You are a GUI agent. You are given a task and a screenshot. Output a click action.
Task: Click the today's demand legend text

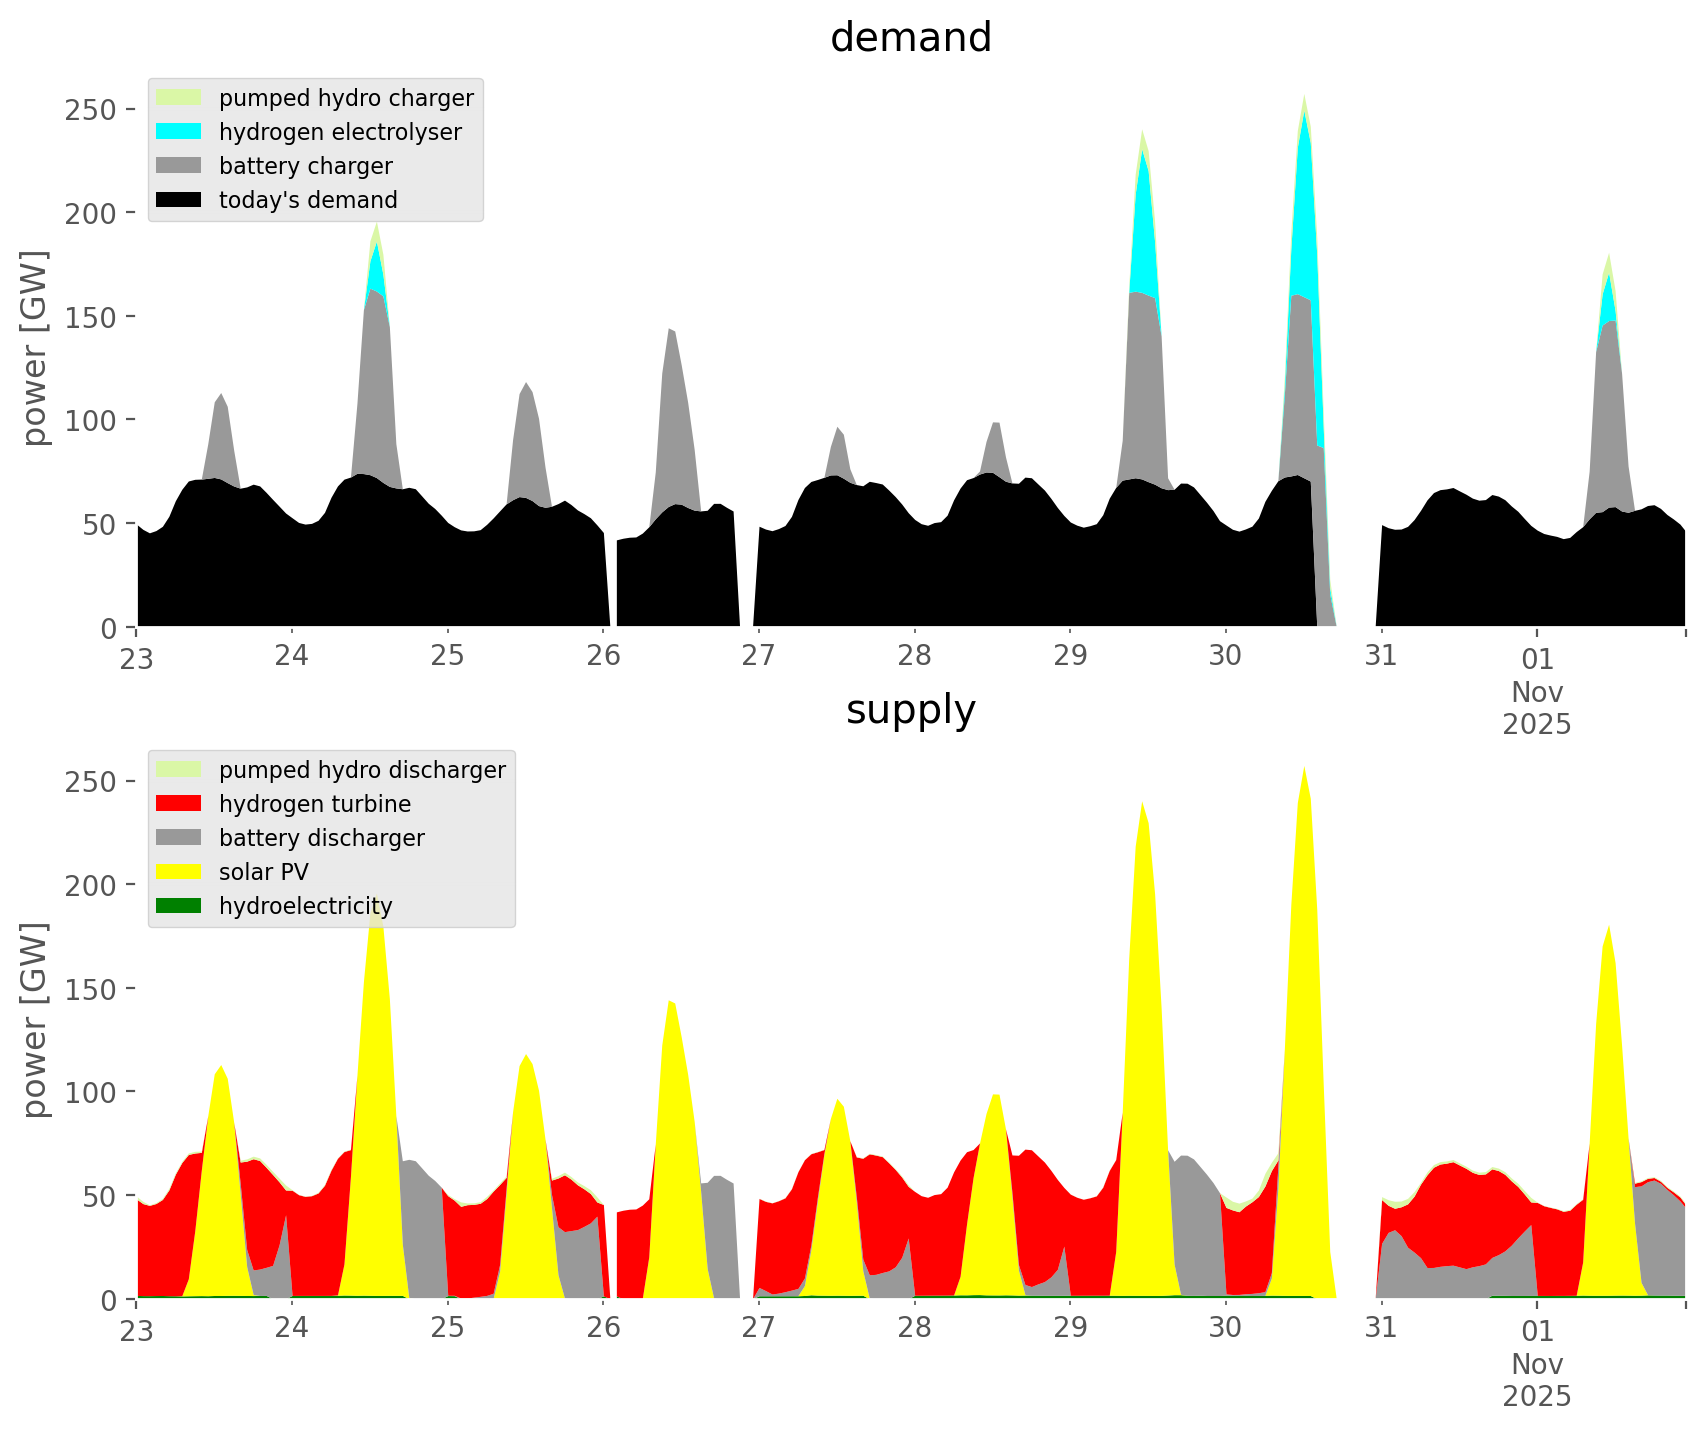point(308,200)
